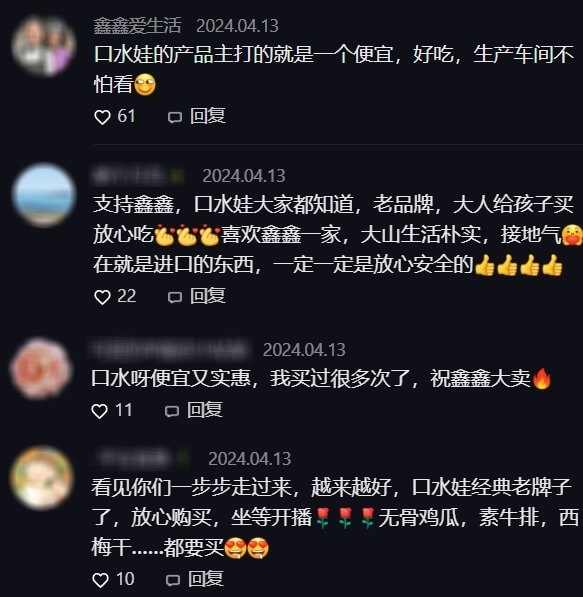Click 回复 text under 鑫鑫爱生活's comment

tap(208, 116)
